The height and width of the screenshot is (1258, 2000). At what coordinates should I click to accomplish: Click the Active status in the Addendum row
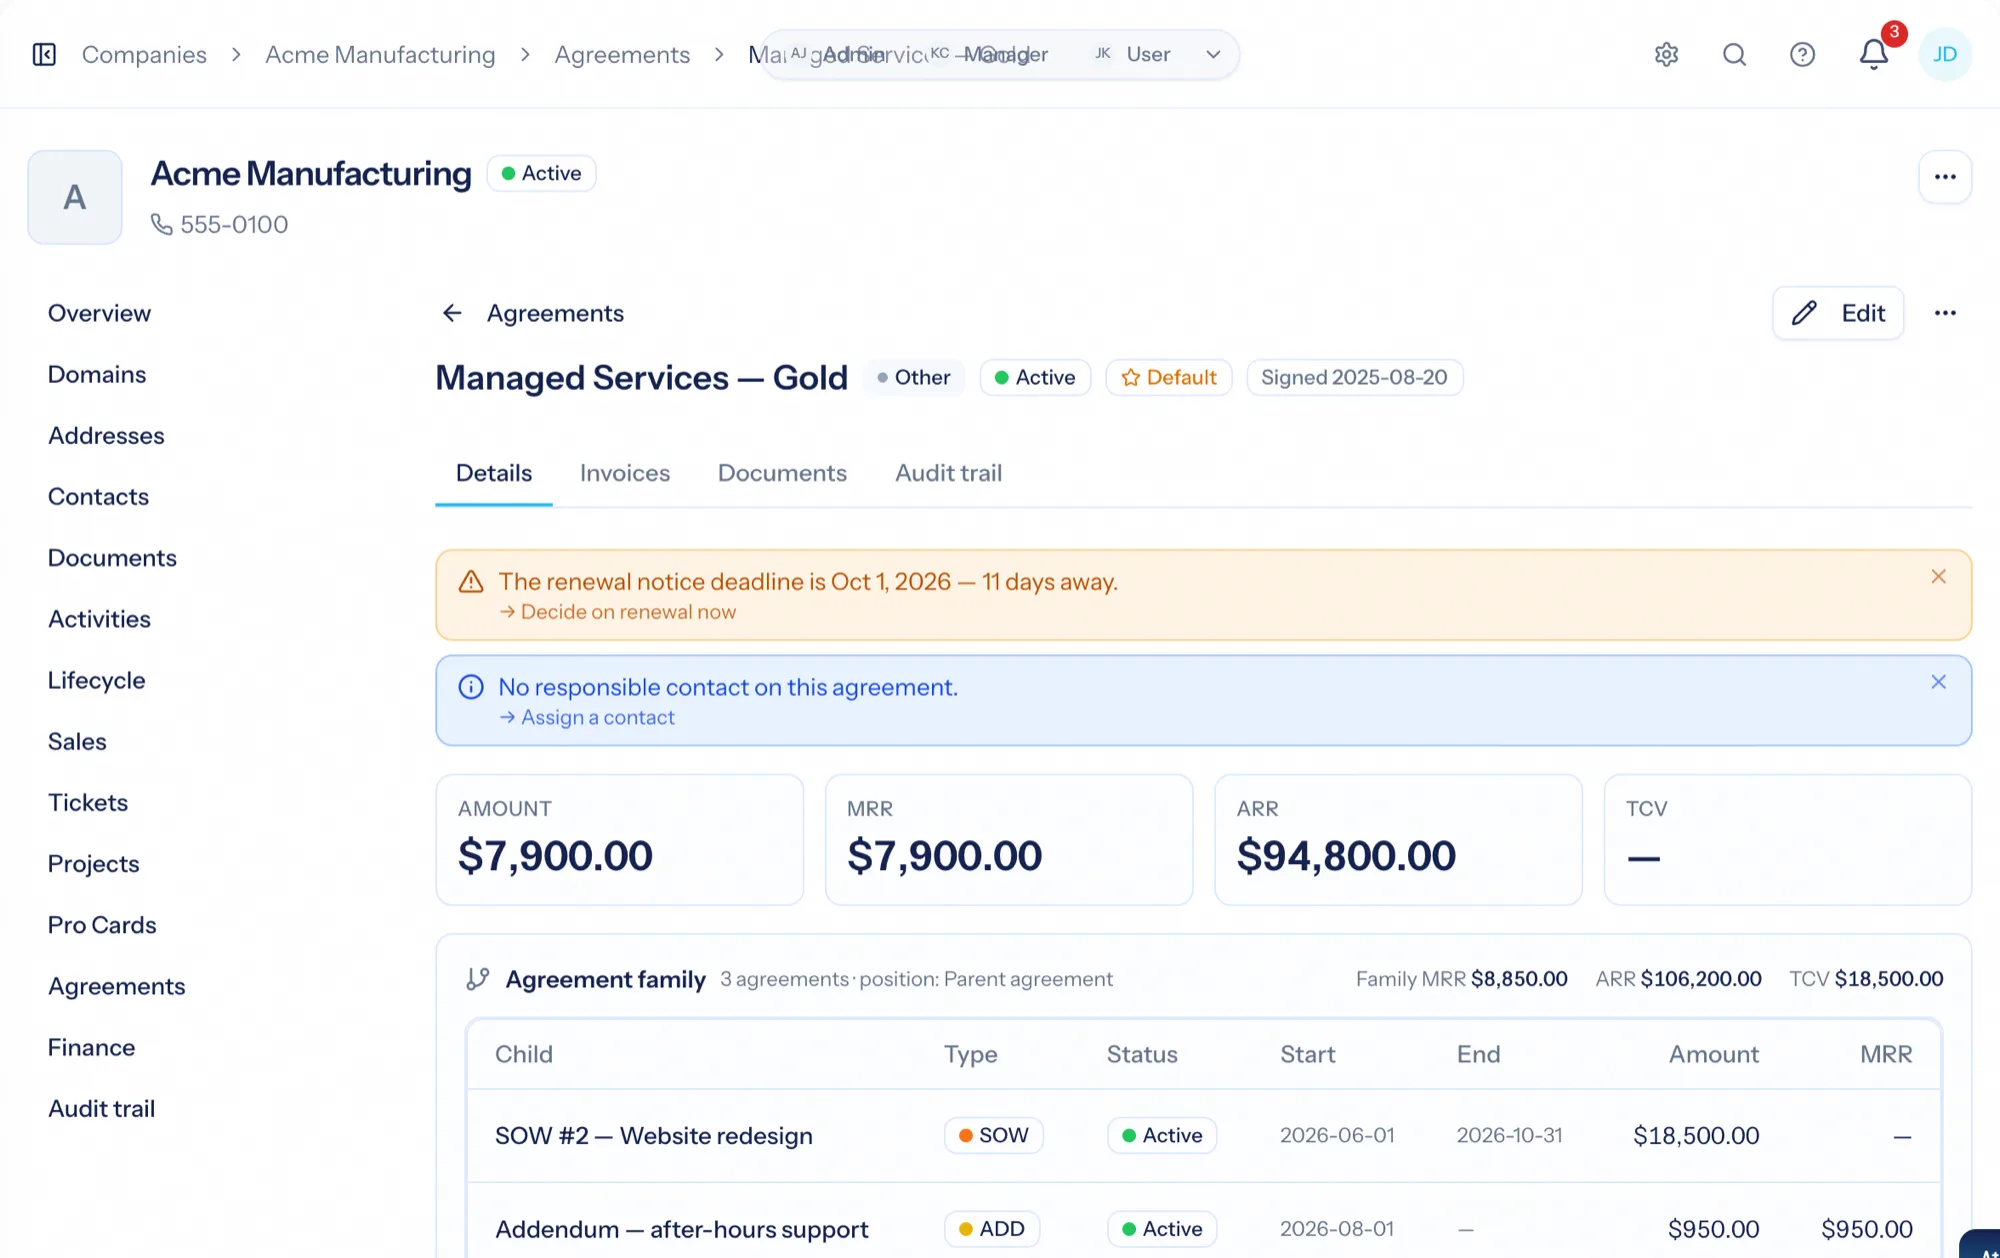1162,1229
